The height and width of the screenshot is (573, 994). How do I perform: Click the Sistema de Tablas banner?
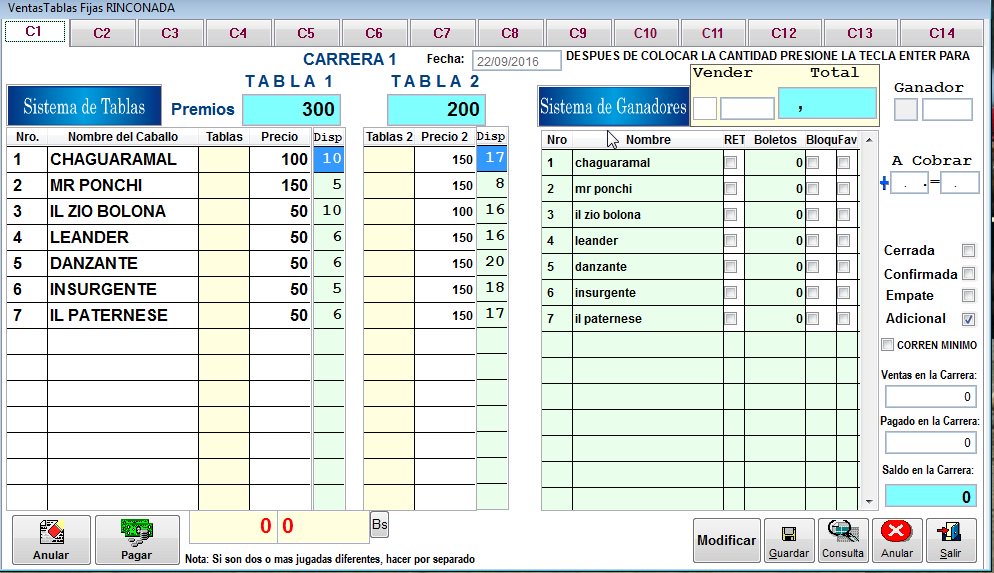click(x=84, y=106)
